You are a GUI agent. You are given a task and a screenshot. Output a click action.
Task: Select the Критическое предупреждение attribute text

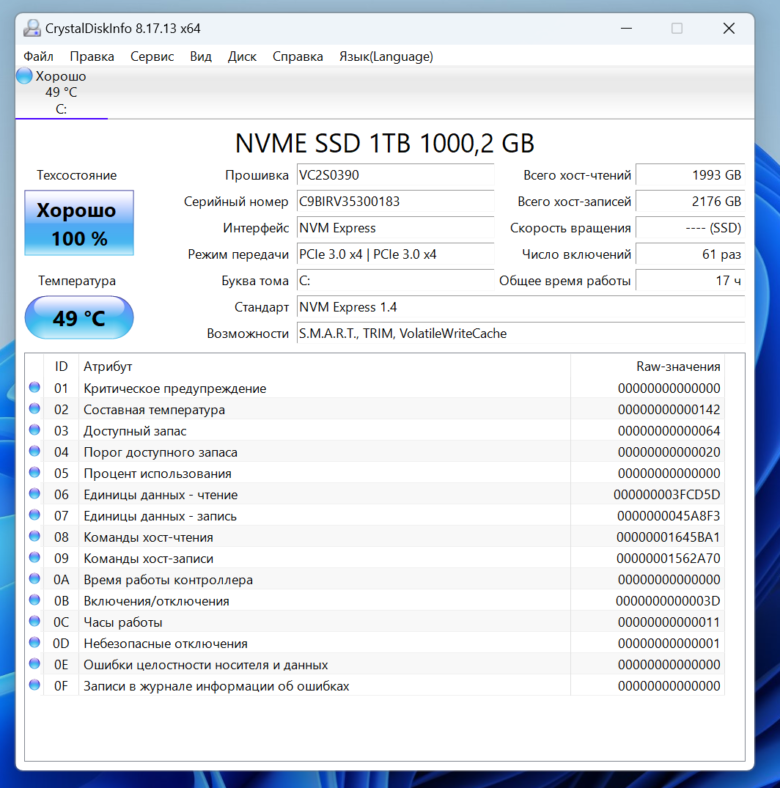pyautogui.click(x=174, y=388)
